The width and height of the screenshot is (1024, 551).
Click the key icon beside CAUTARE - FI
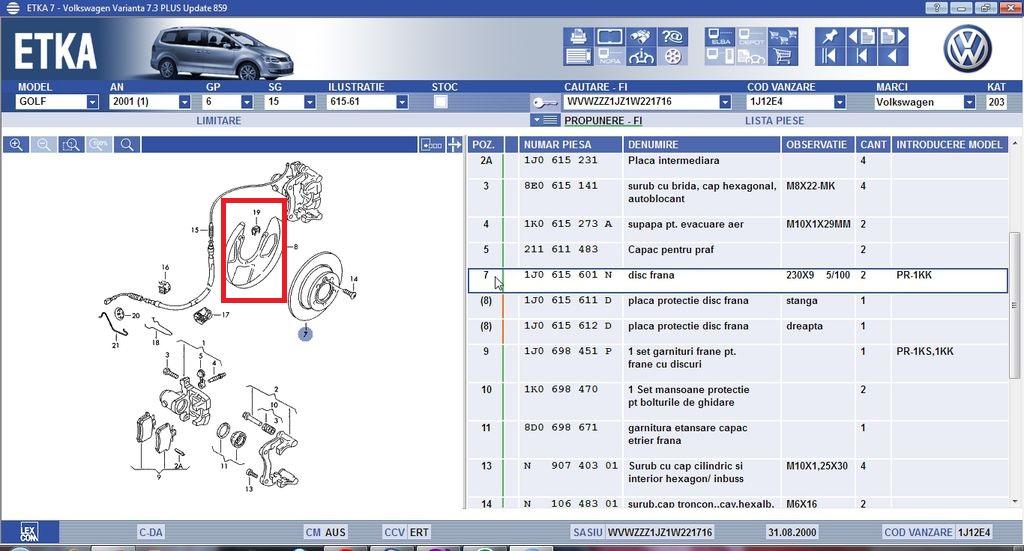click(x=544, y=102)
